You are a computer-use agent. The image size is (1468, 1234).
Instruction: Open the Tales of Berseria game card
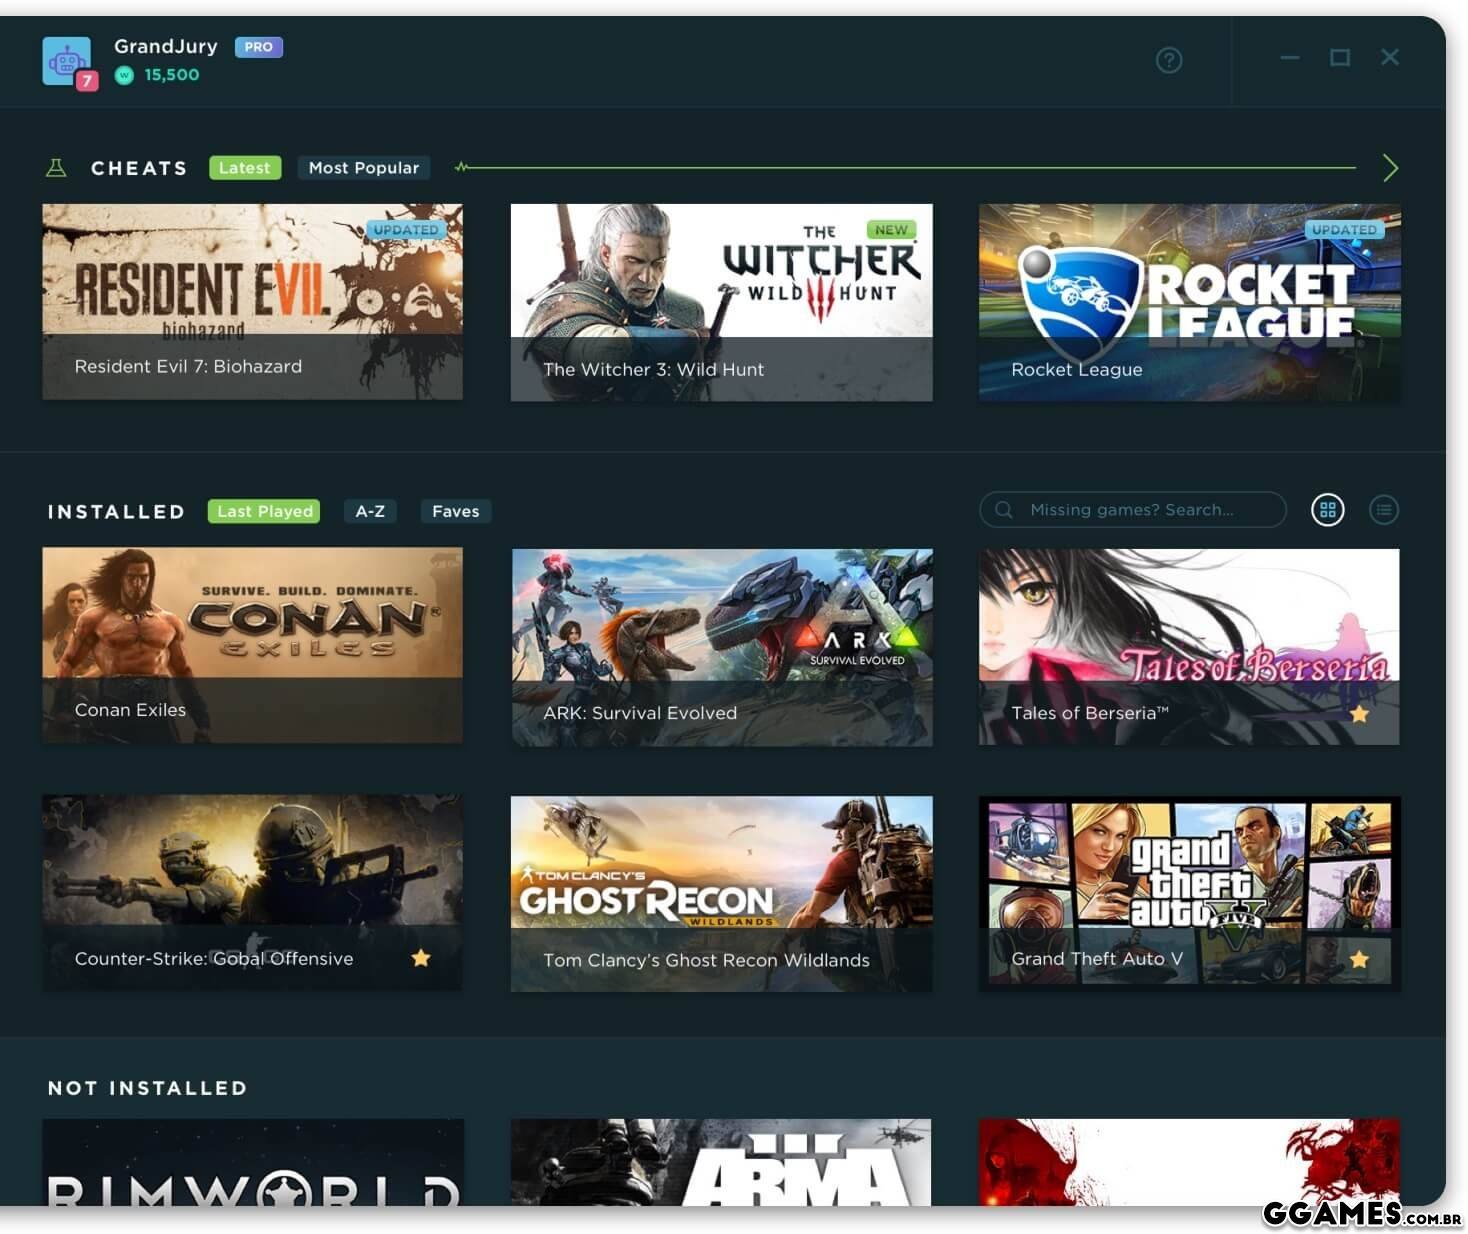pyautogui.click(x=1189, y=647)
